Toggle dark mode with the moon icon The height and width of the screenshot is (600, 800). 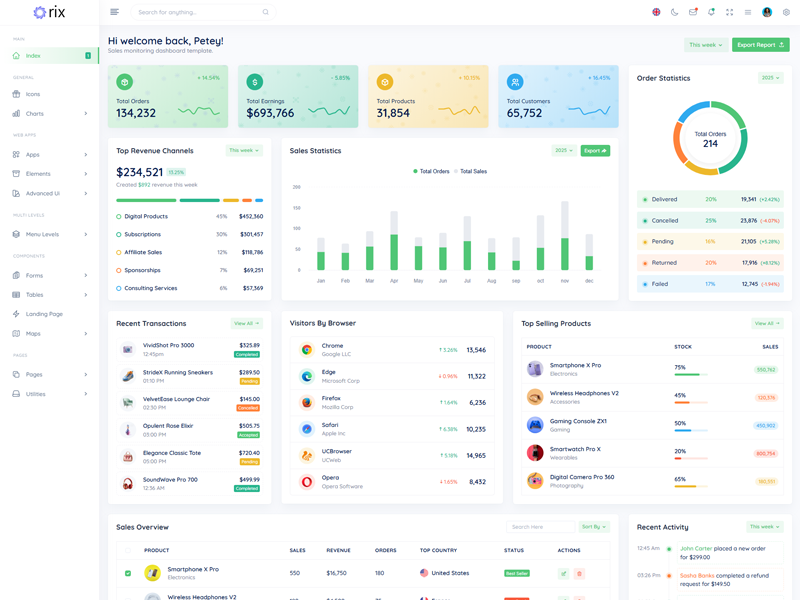click(x=674, y=12)
